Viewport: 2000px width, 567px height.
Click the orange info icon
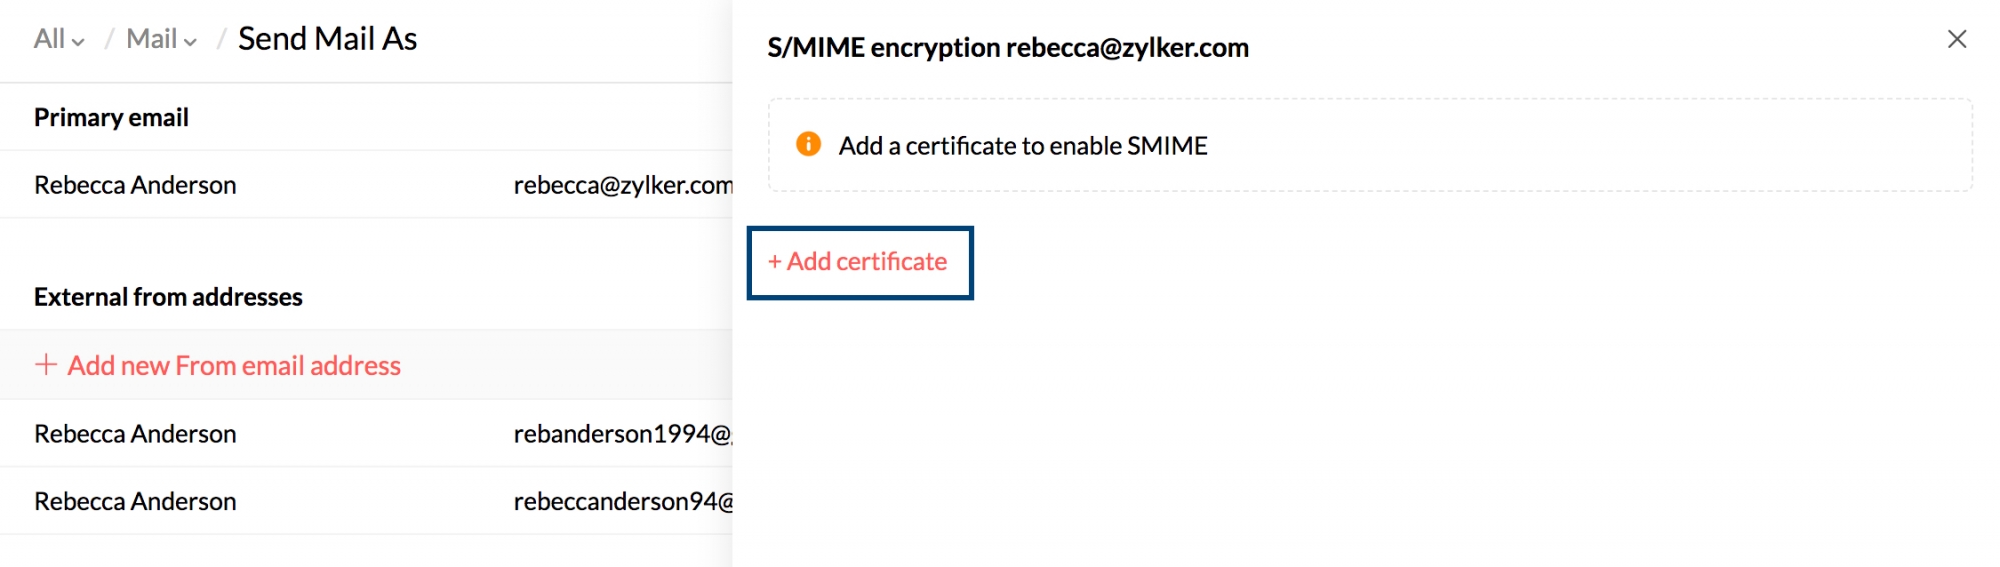808,144
